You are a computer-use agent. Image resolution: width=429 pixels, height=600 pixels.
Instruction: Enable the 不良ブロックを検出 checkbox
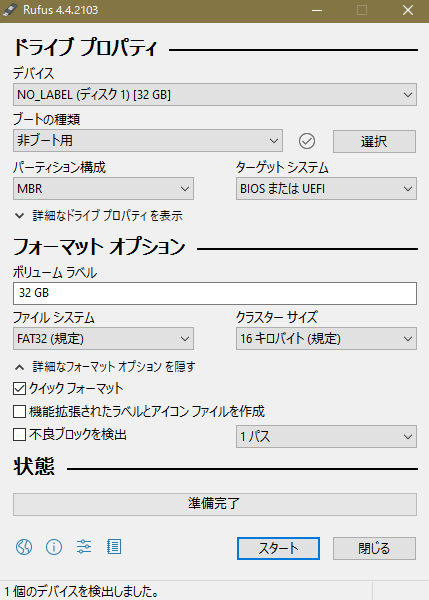click(x=19, y=435)
